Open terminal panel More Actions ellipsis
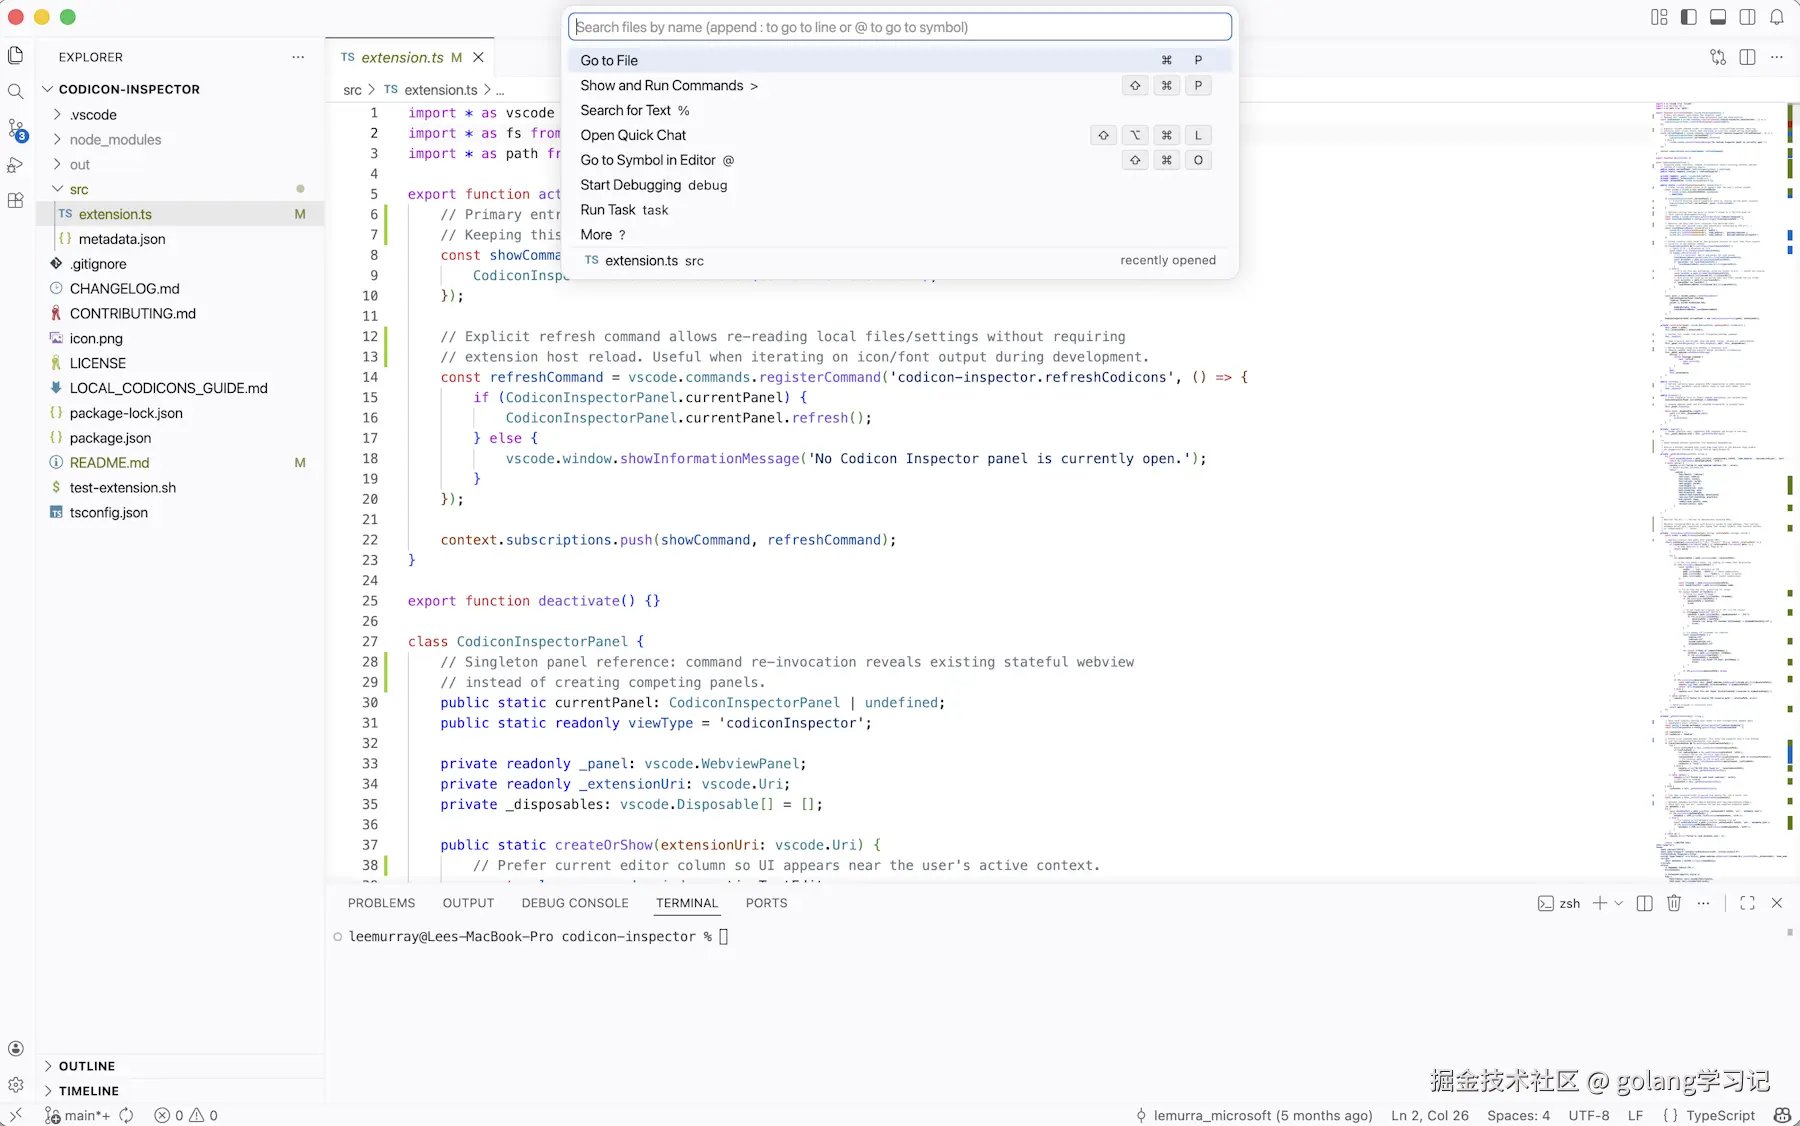This screenshot has width=1800, height=1126. click(x=1704, y=903)
